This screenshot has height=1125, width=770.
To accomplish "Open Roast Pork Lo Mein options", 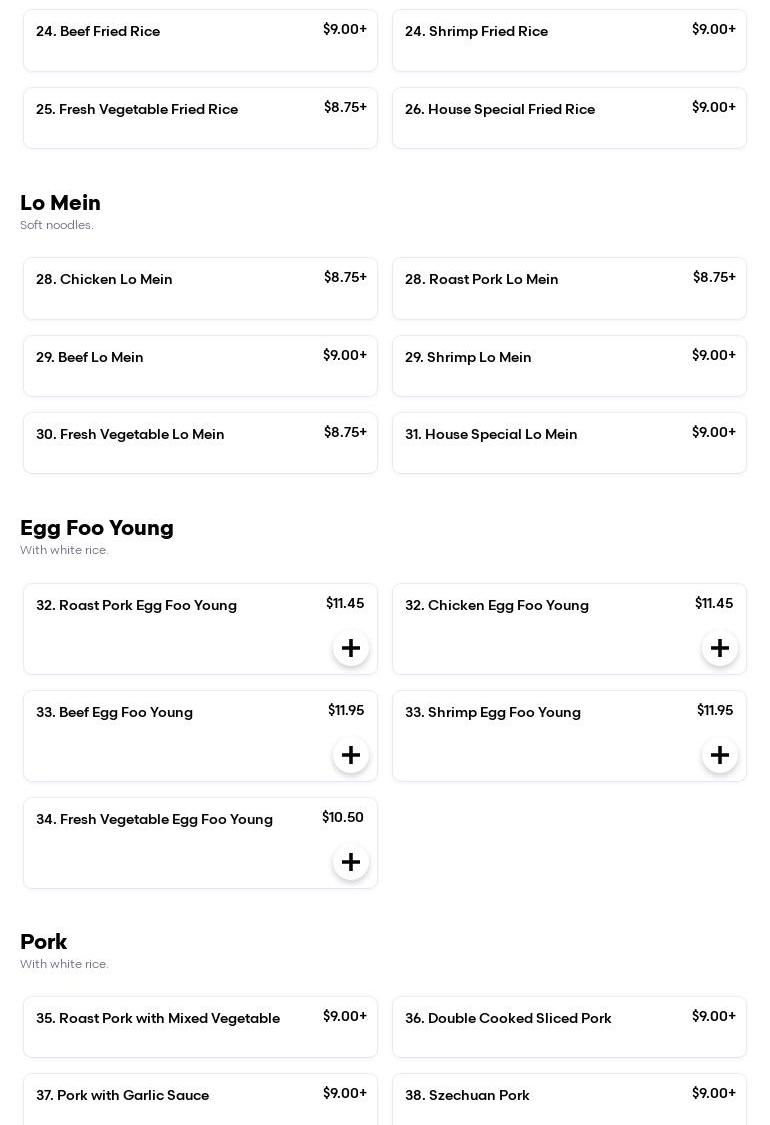I will tap(569, 288).
